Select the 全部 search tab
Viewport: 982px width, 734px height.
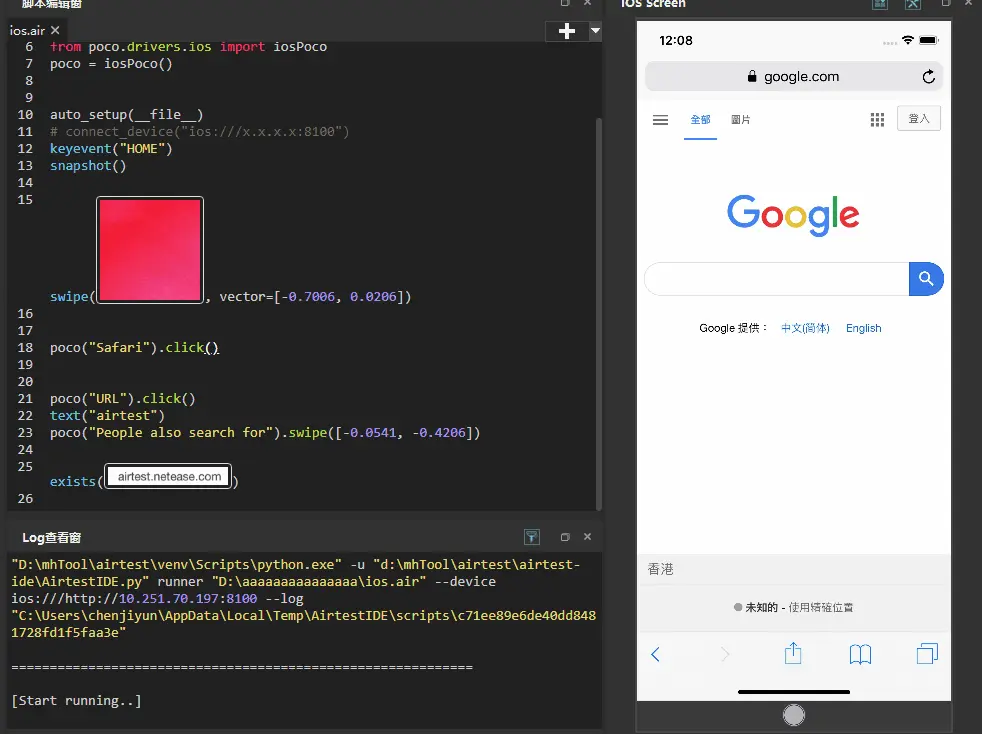pyautogui.click(x=700, y=120)
